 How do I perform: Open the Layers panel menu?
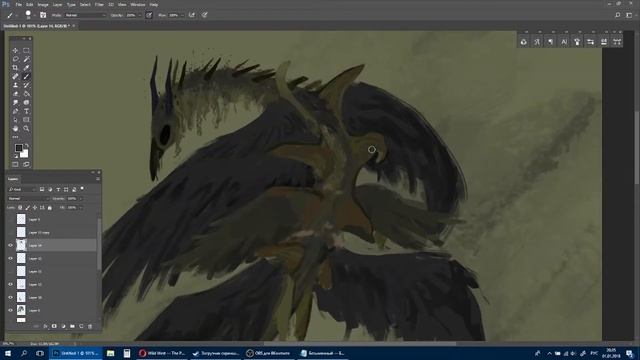98,179
